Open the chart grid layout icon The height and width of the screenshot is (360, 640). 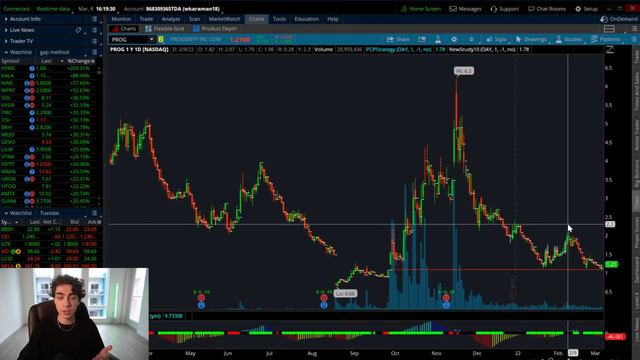[x=609, y=29]
